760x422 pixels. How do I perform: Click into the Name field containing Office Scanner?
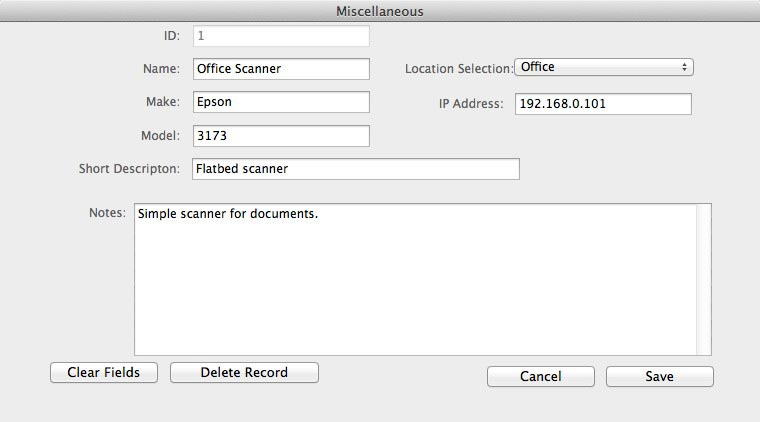(x=279, y=69)
